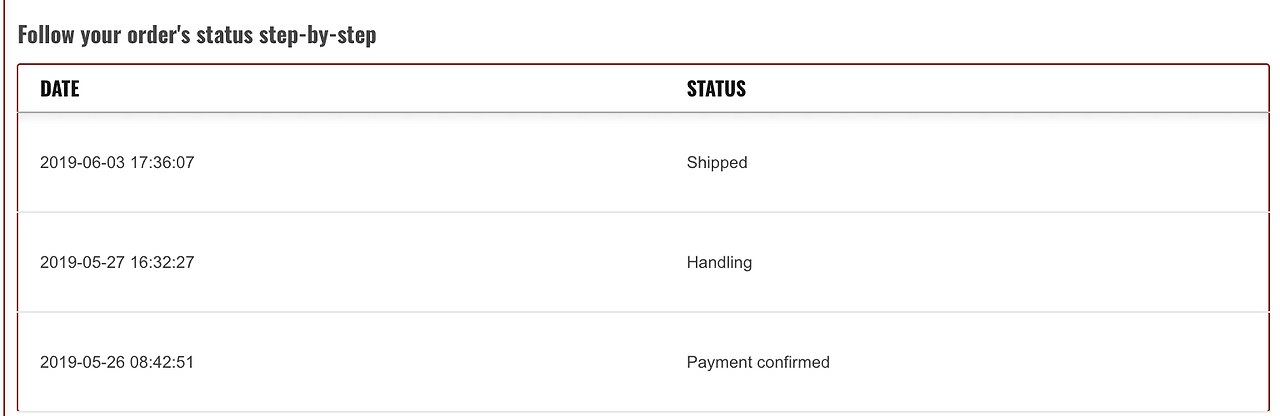1280x416 pixels.
Task: Click the middle of the Shipped row
Action: 642,162
